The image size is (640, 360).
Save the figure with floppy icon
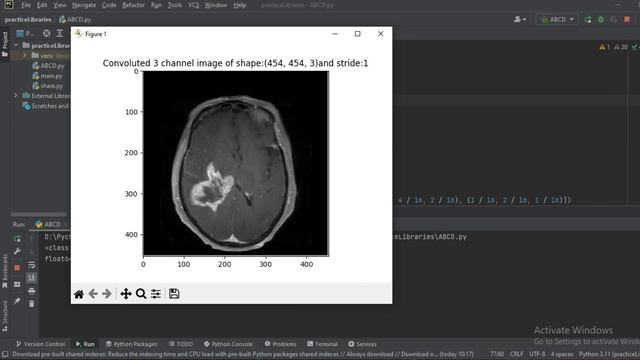(x=174, y=294)
